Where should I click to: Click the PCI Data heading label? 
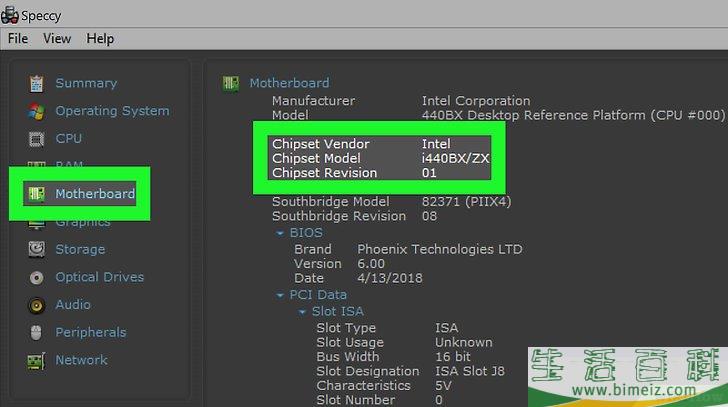click(318, 295)
